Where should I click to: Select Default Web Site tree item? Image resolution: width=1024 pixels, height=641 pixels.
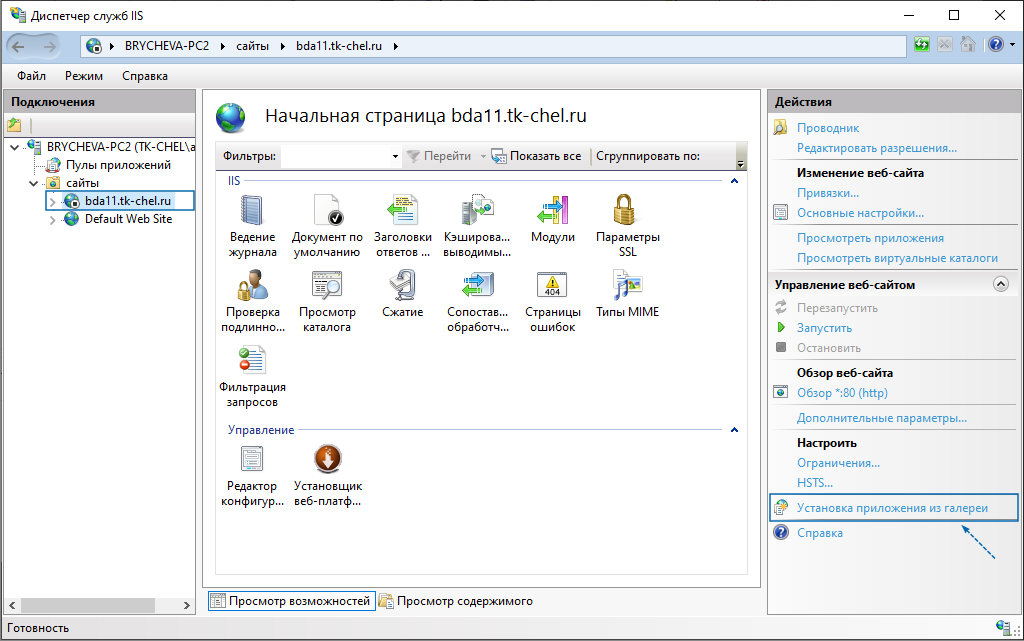click(x=128, y=219)
